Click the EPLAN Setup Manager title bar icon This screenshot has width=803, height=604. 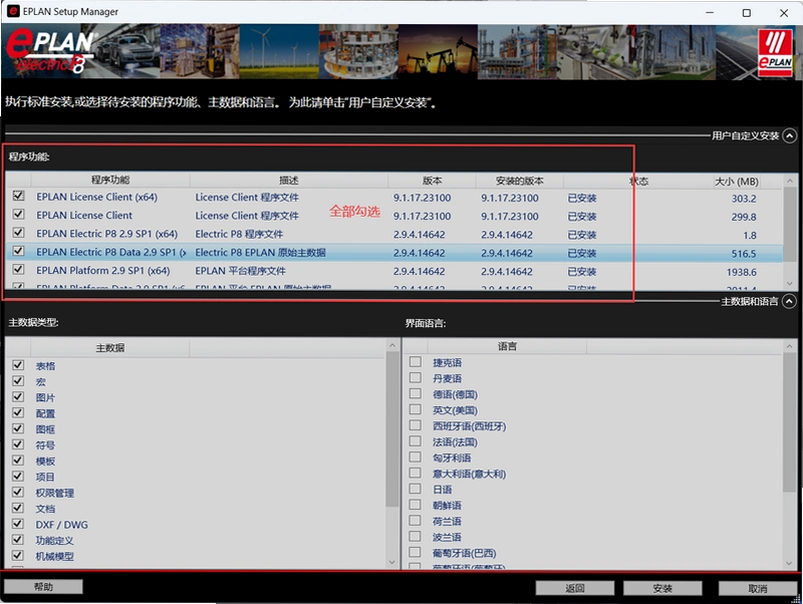pos(13,11)
